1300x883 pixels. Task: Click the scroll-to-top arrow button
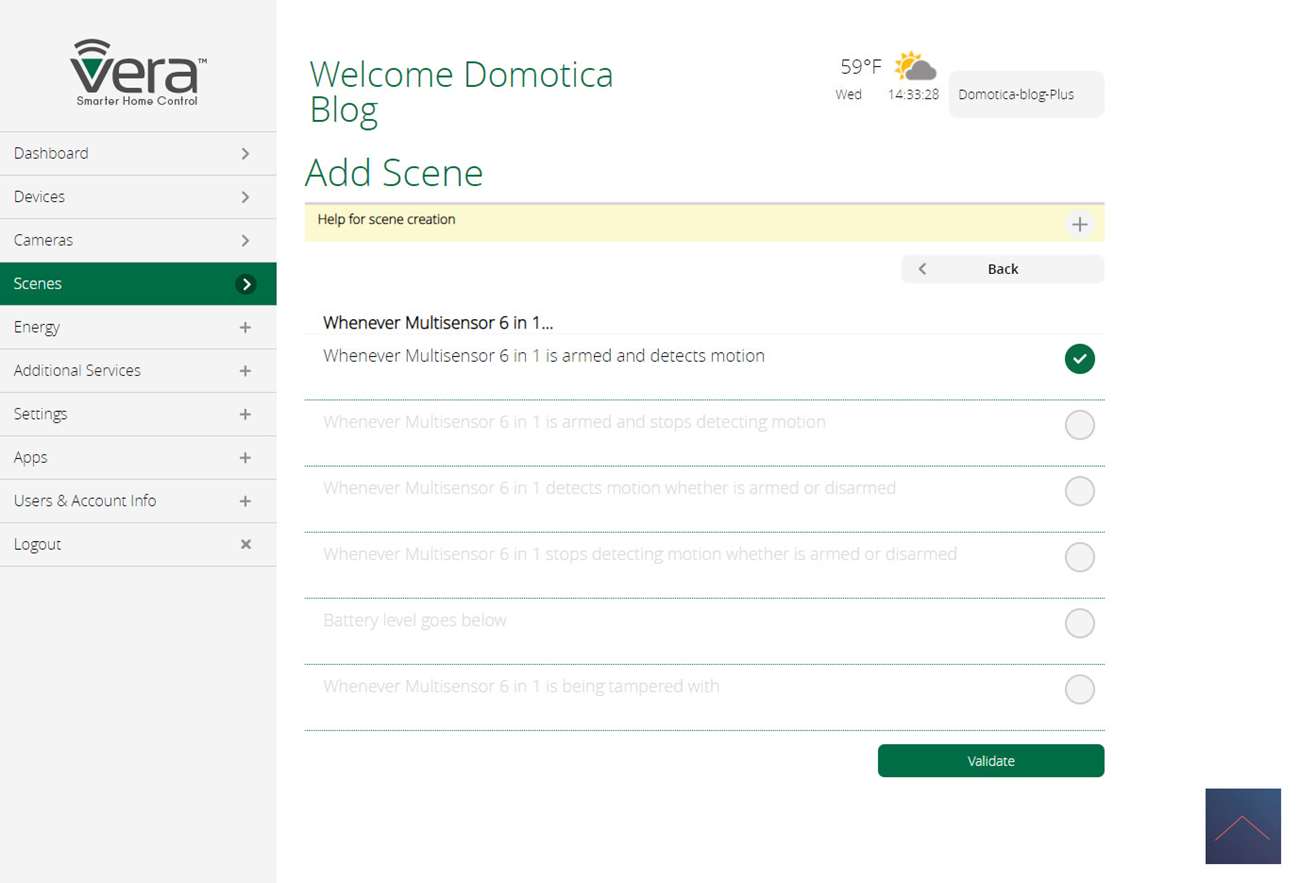click(x=1242, y=826)
